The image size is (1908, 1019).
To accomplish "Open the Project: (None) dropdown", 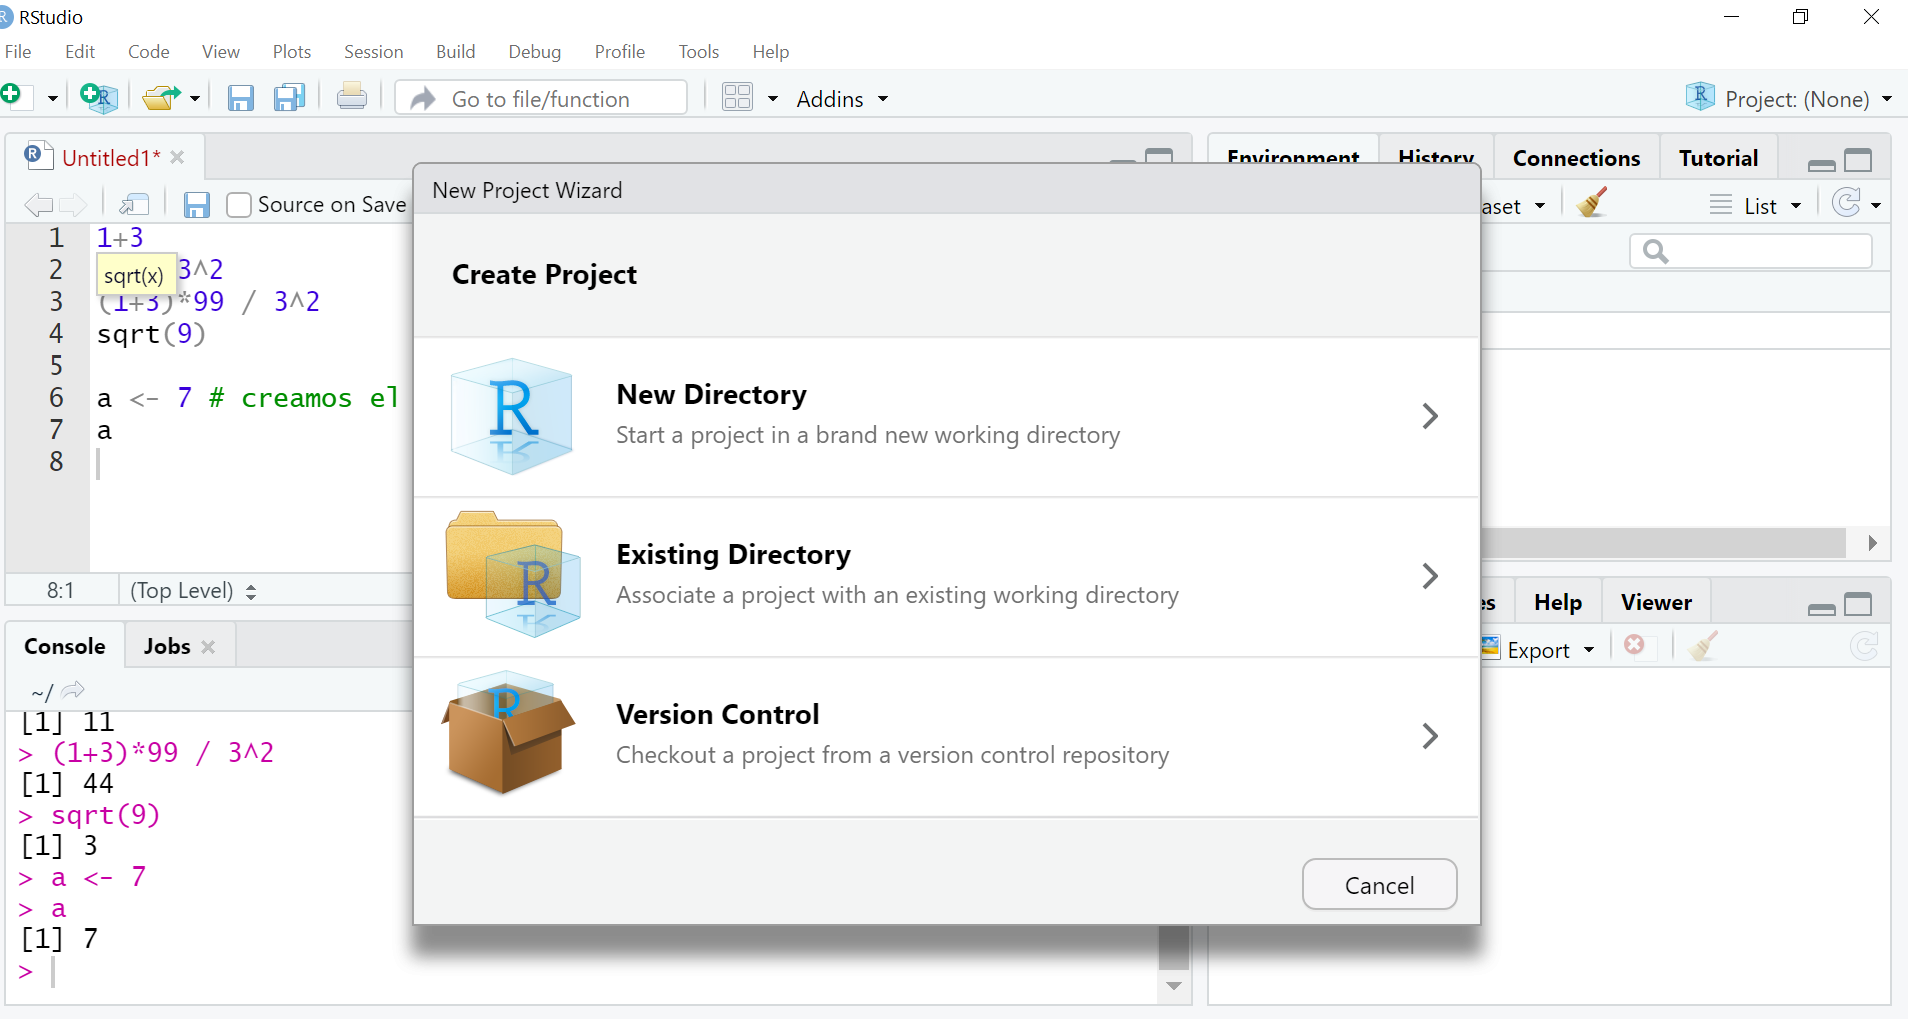I will (1796, 99).
